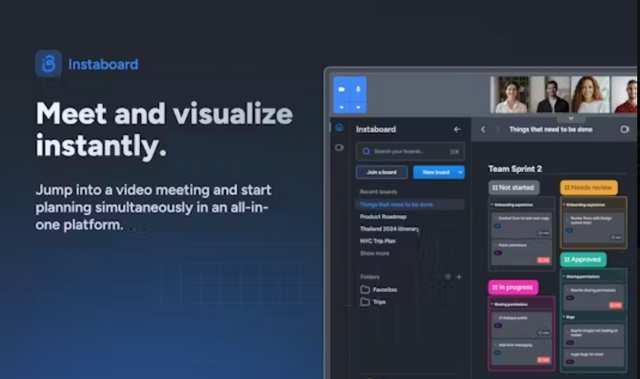Click the Search your boards field
This screenshot has width=640, height=379.
(410, 151)
